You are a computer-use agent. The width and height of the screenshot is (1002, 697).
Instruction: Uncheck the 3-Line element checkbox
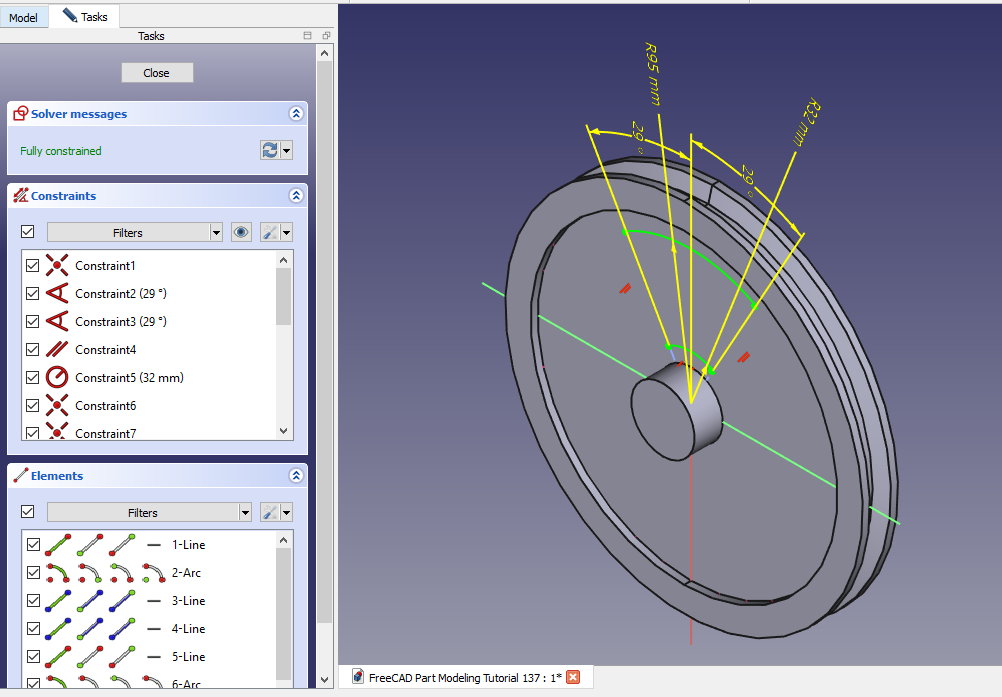point(33,601)
